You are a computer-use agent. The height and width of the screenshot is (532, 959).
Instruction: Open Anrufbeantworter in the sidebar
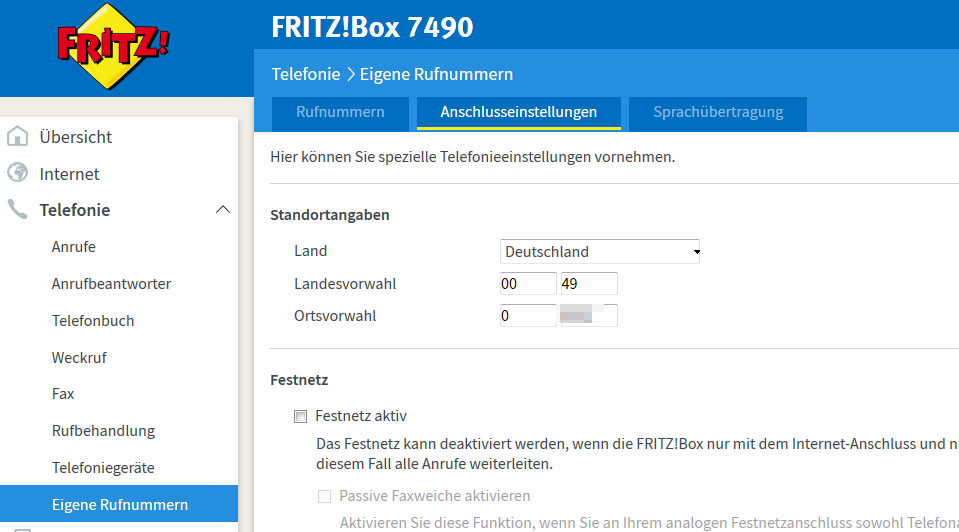click(x=111, y=284)
